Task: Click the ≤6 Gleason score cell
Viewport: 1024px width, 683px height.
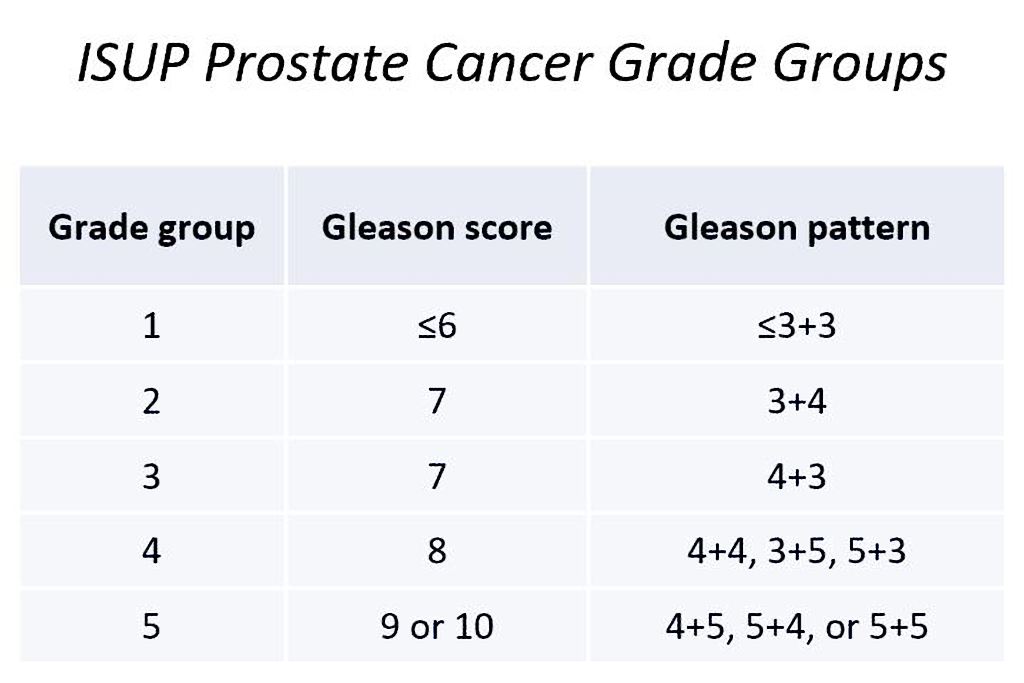Action: (437, 325)
